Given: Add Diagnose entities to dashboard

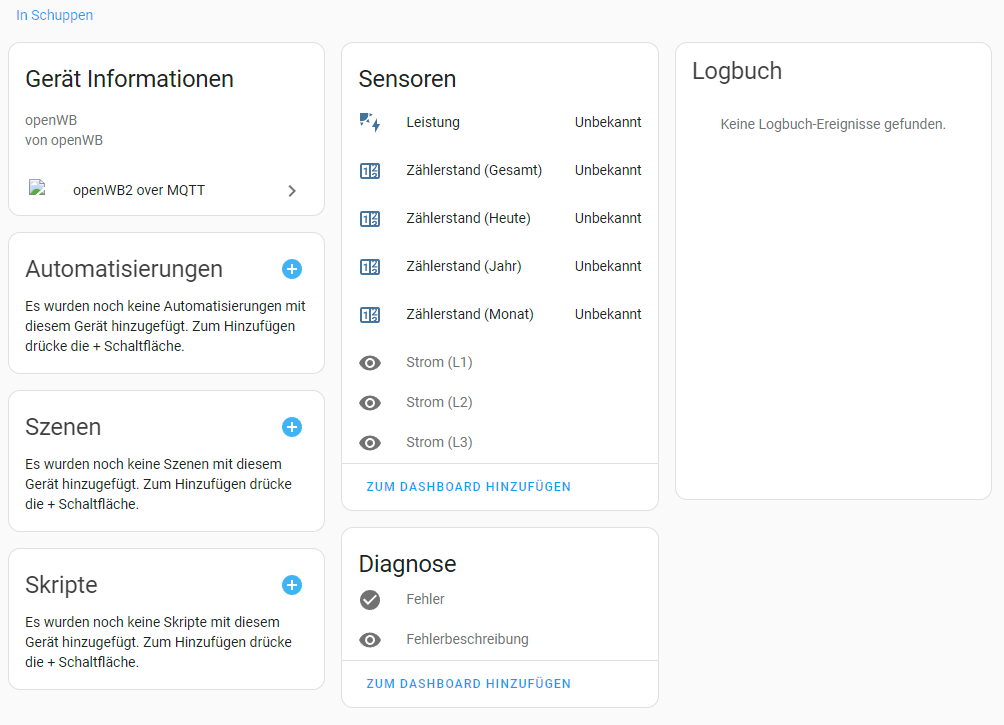Looking at the screenshot, I should (x=469, y=684).
